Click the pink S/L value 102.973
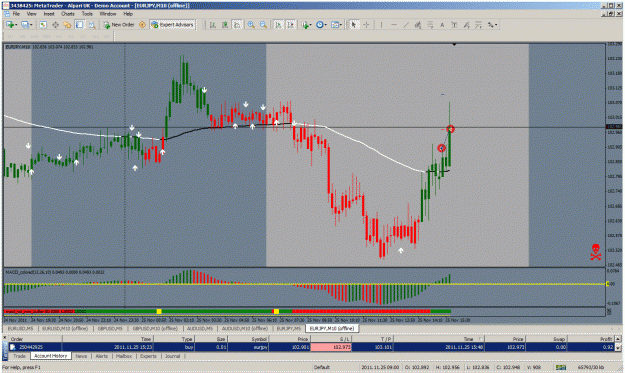The height and width of the screenshot is (373, 625). [331, 347]
